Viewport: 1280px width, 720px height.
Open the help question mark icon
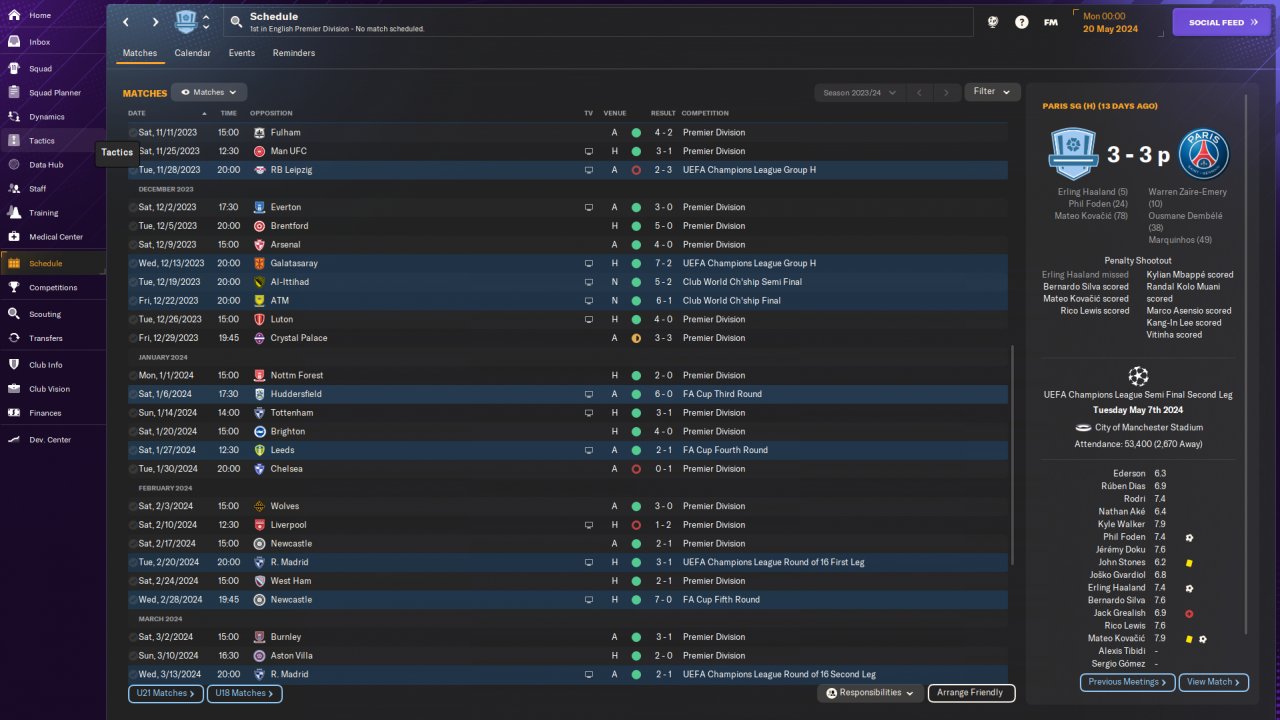tap(1021, 22)
